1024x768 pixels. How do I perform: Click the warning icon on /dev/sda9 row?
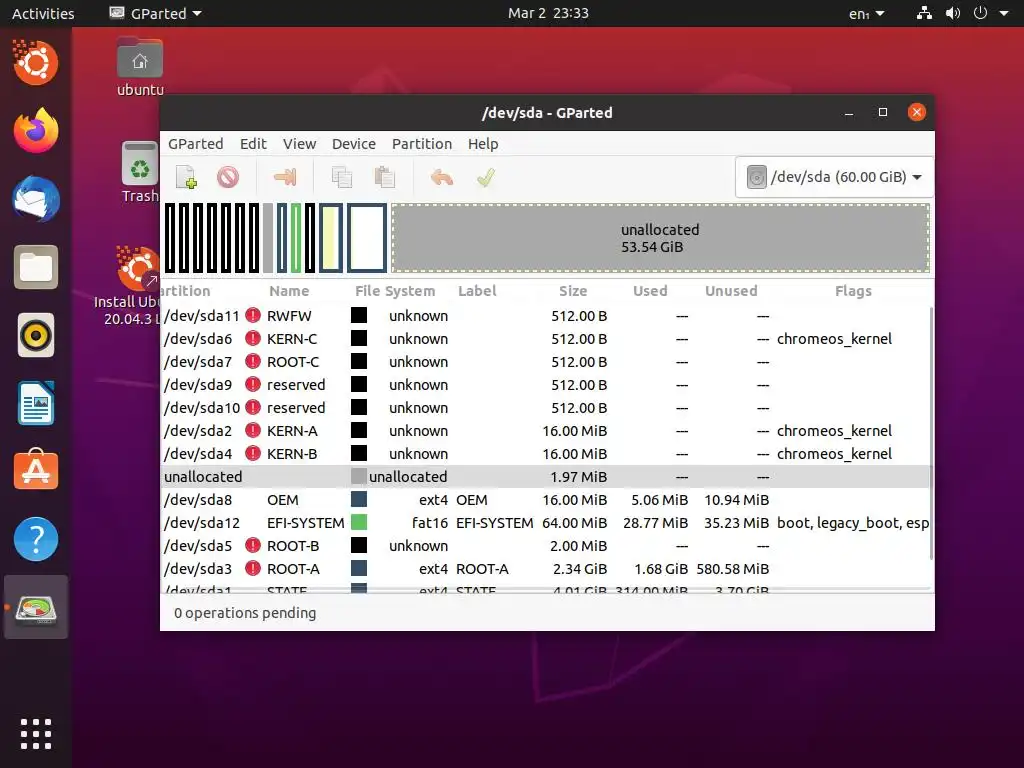pyautogui.click(x=253, y=385)
